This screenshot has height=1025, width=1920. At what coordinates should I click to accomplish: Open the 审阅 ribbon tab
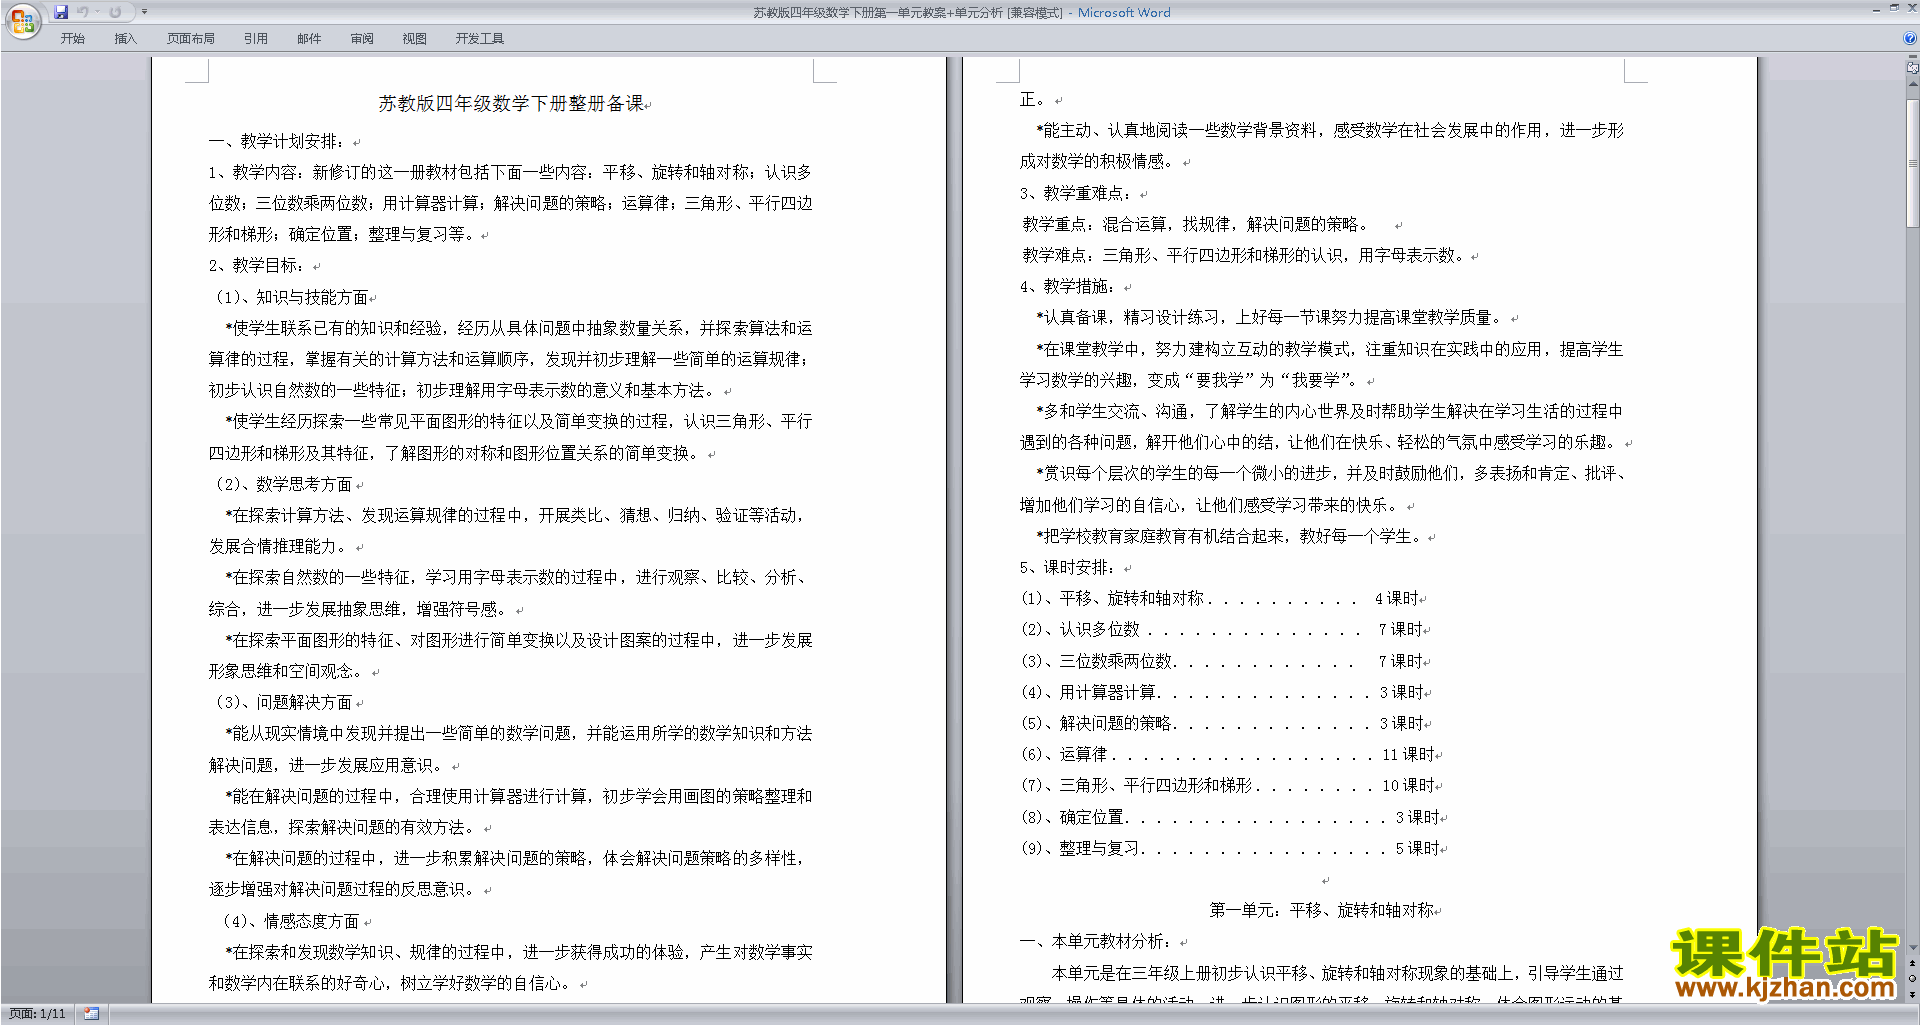(362, 39)
